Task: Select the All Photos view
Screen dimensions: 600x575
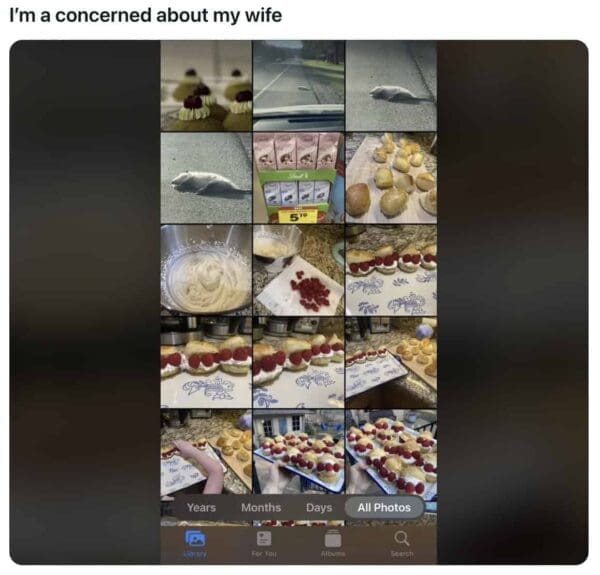Action: [384, 507]
